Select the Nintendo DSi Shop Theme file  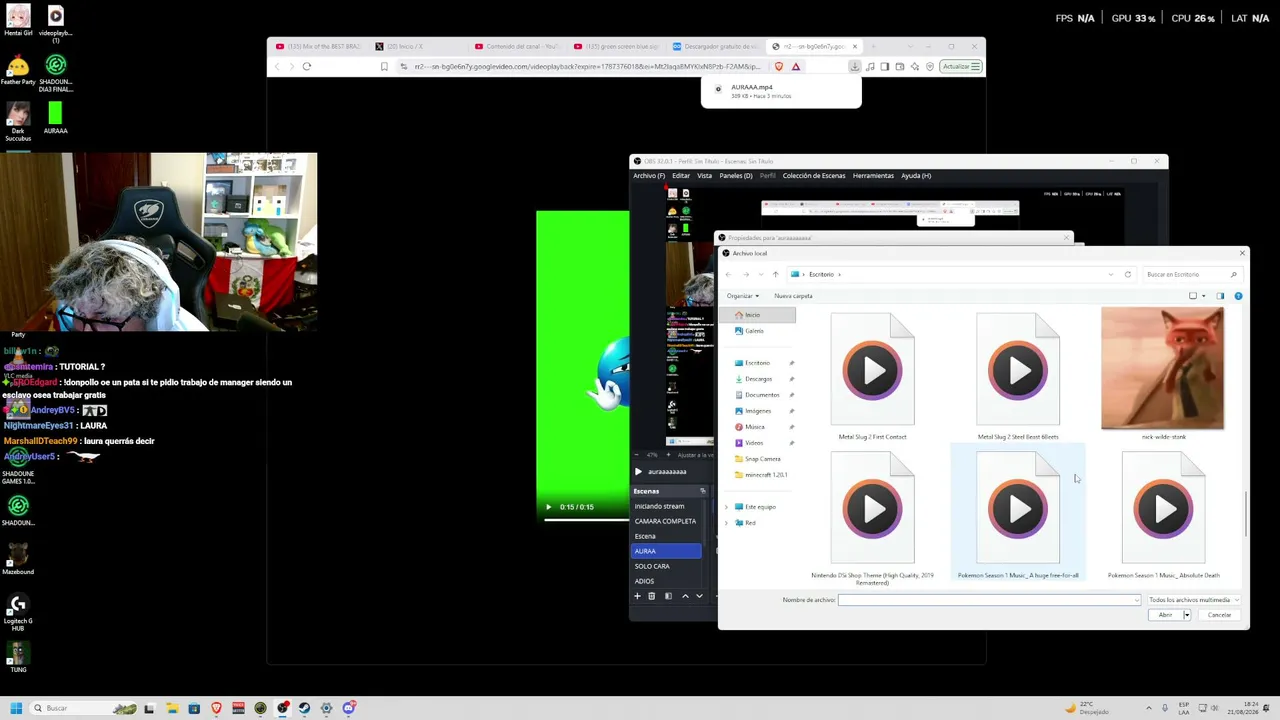coord(873,518)
